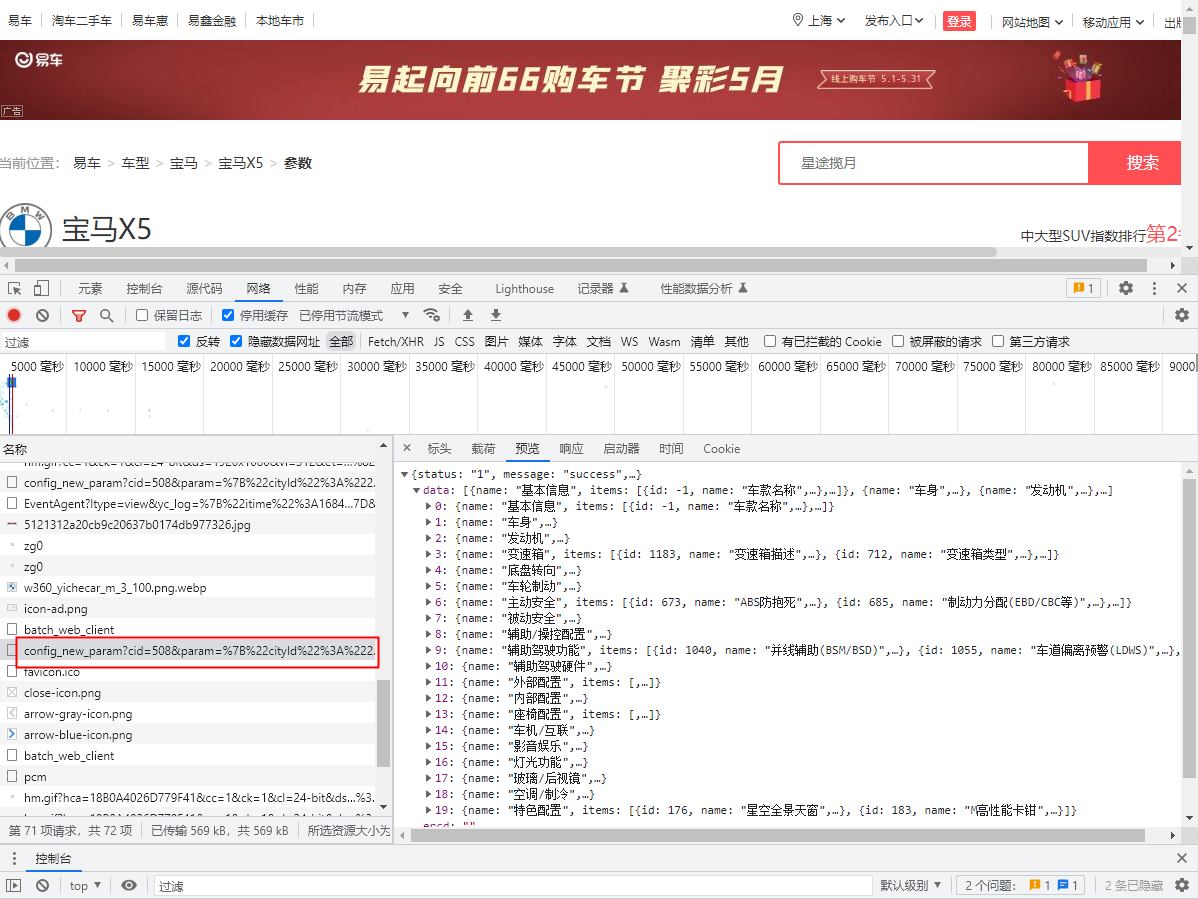Enable 被屏蔽的请求 checkbox
Screen dimensions: 1198x899
898,341
